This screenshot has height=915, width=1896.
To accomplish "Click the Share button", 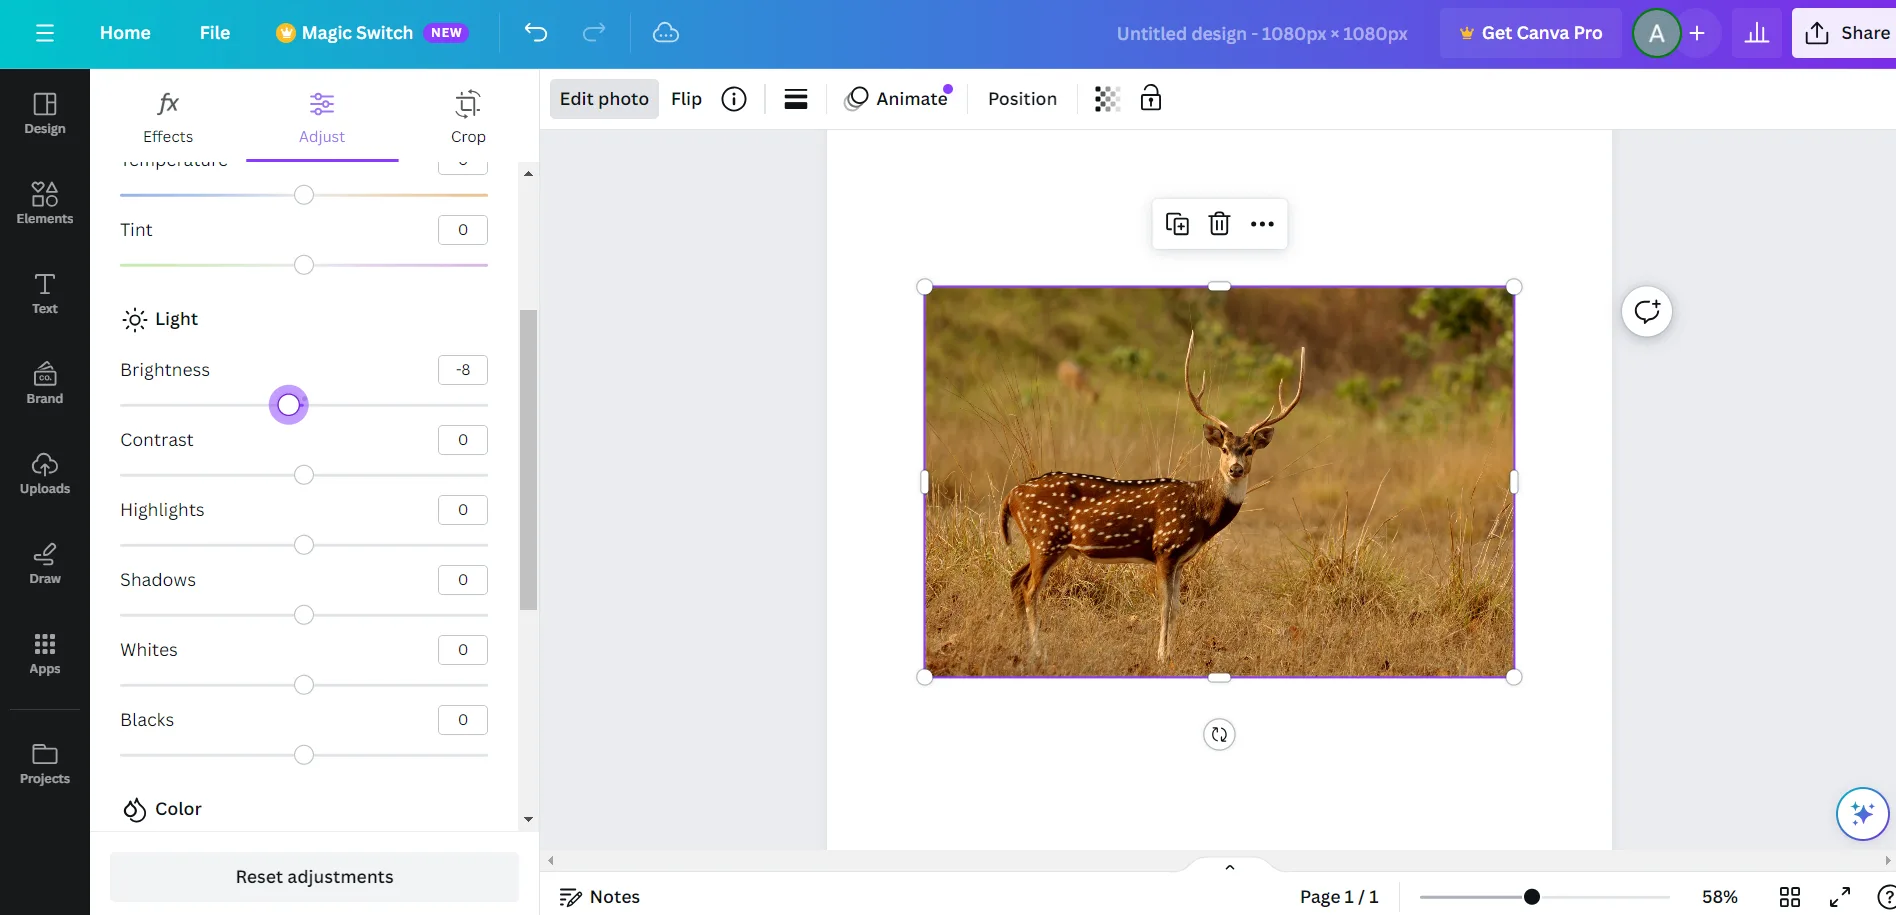I will point(1846,33).
